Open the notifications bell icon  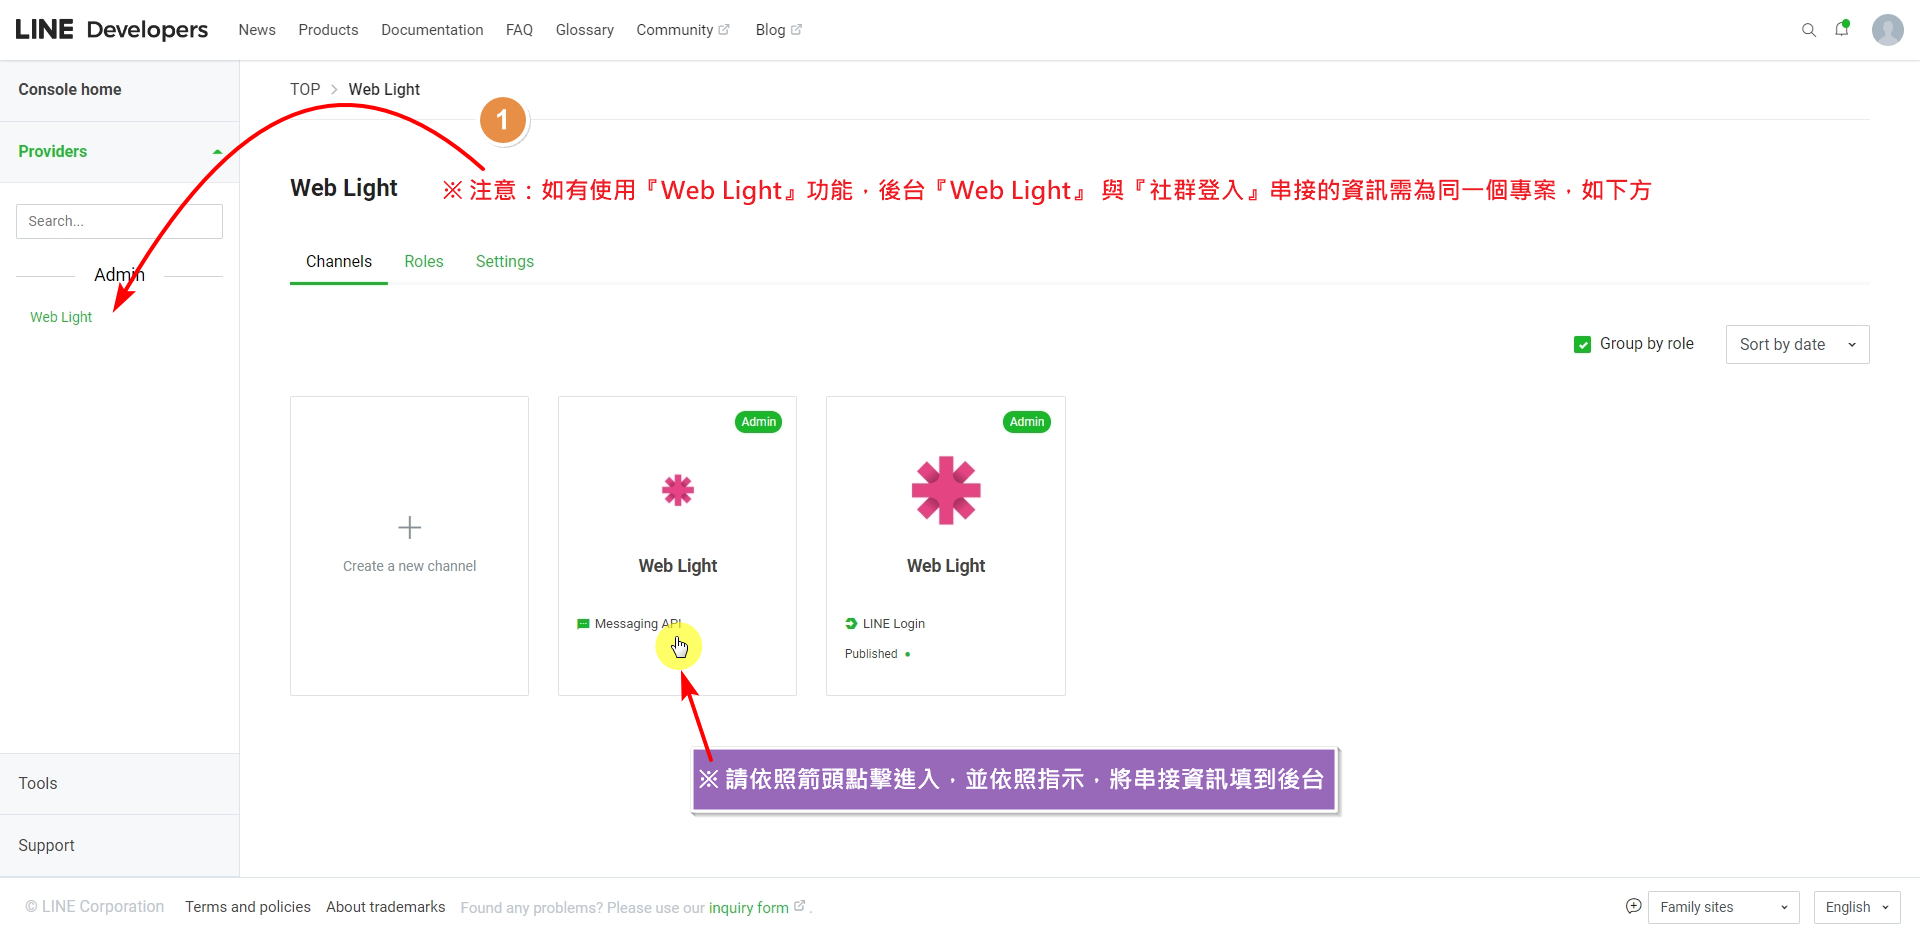(1841, 30)
